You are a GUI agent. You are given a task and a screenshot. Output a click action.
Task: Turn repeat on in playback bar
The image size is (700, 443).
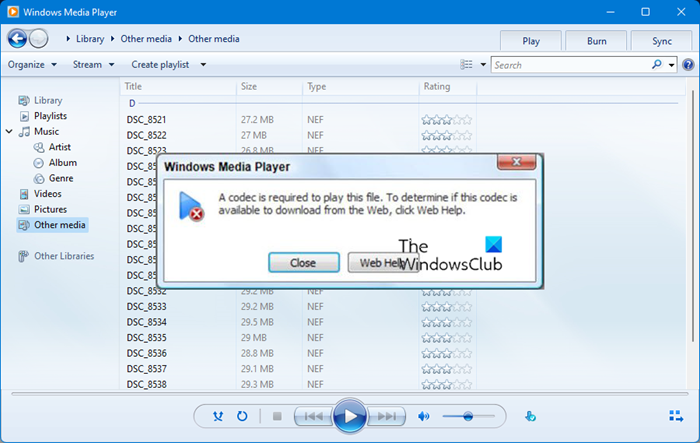[242, 416]
